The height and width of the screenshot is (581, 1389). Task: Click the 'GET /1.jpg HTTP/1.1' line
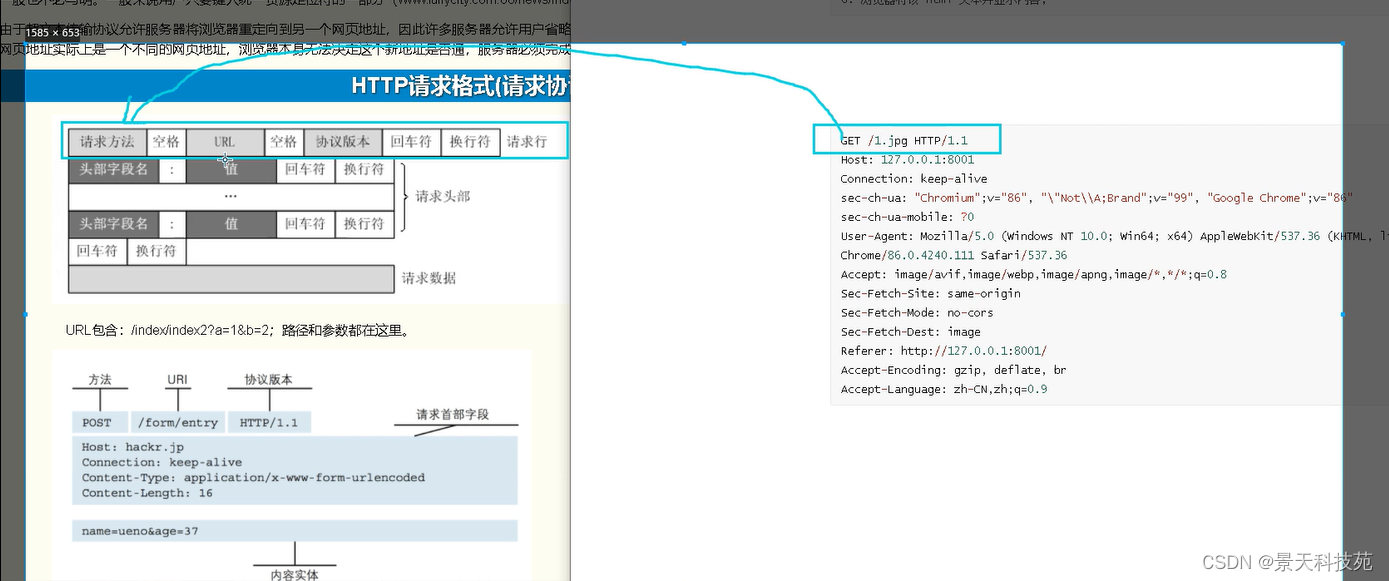904,140
